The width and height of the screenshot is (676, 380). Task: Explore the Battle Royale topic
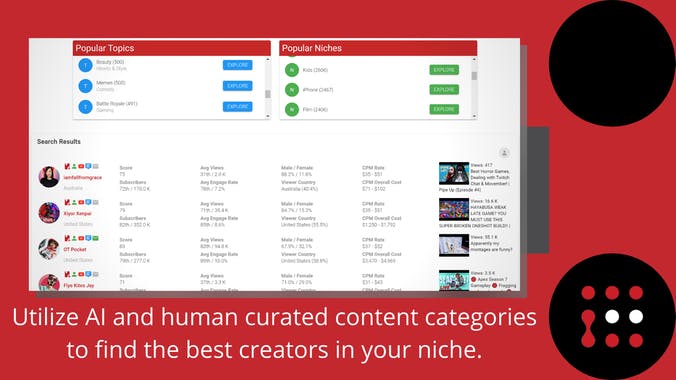coord(238,107)
